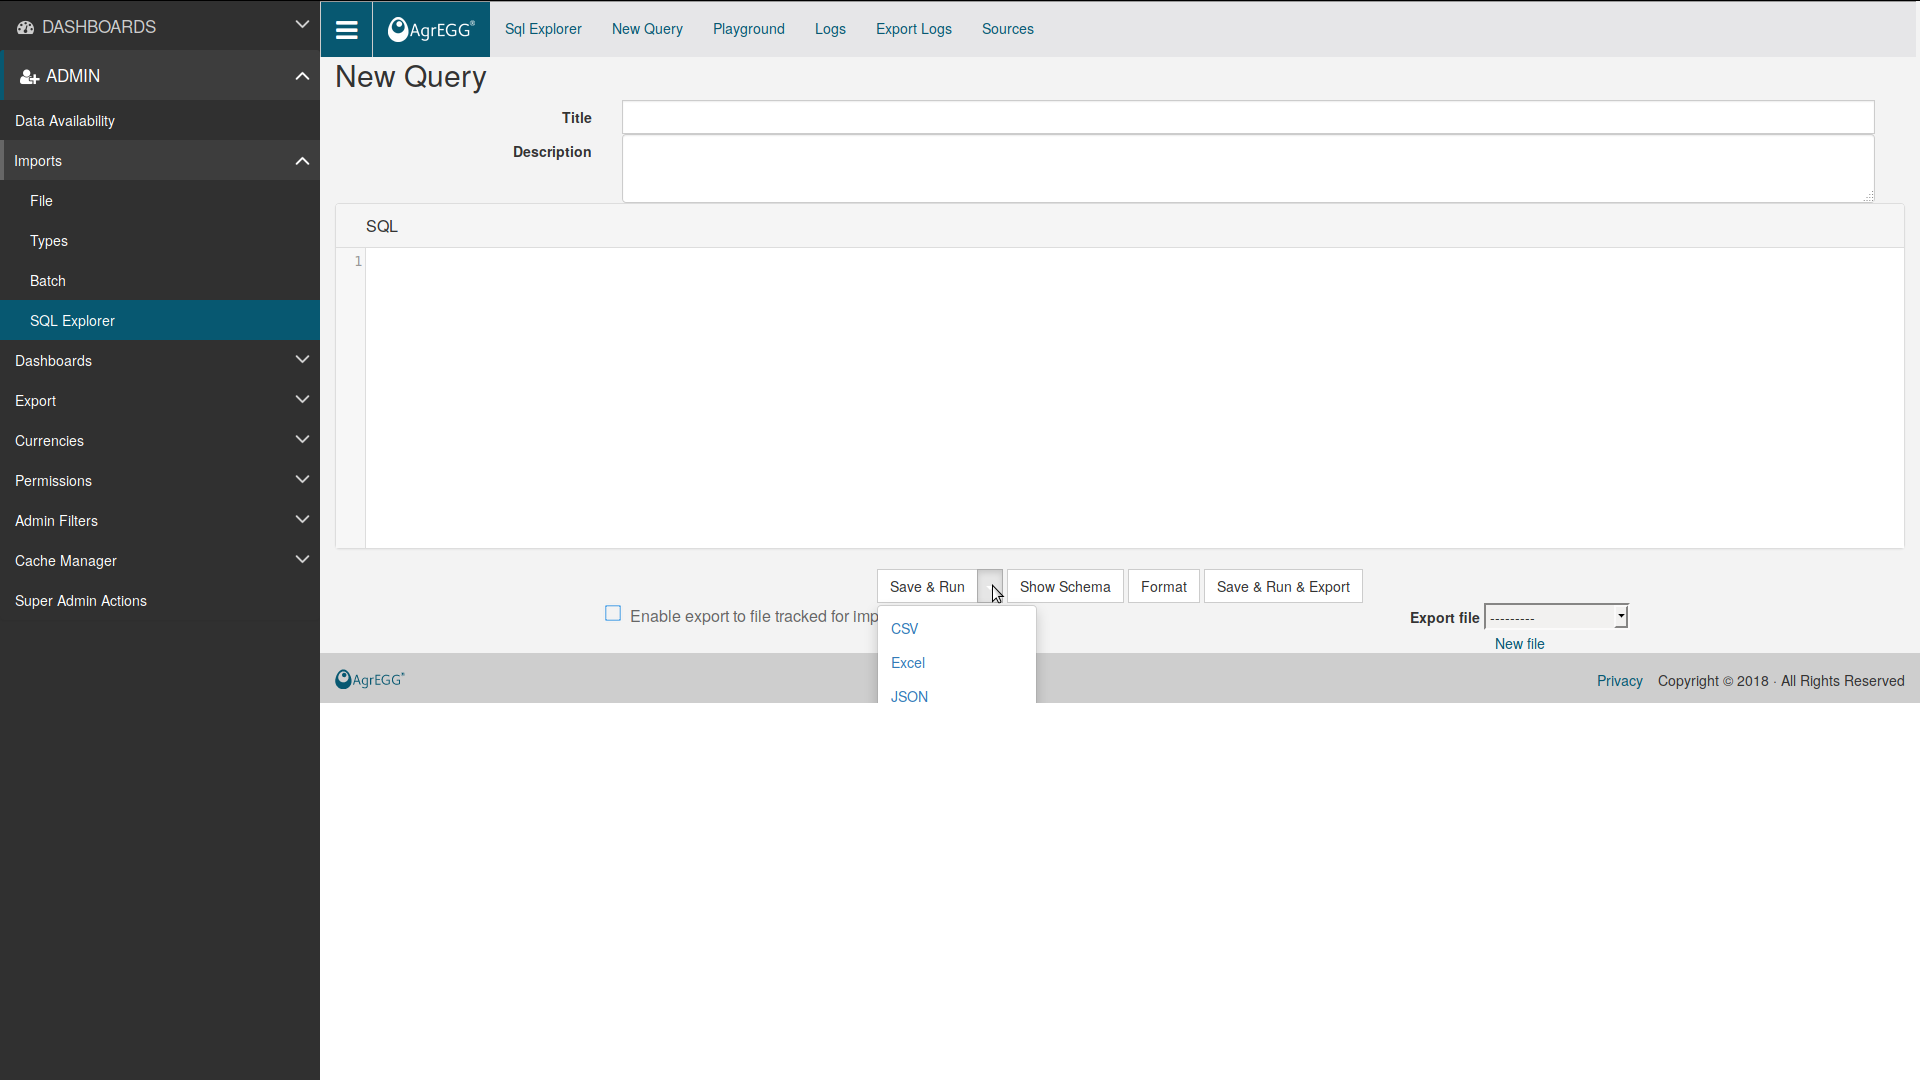1920x1080 pixels.
Task: Click the AgrEGG logo in top bar
Action: pos(431,29)
